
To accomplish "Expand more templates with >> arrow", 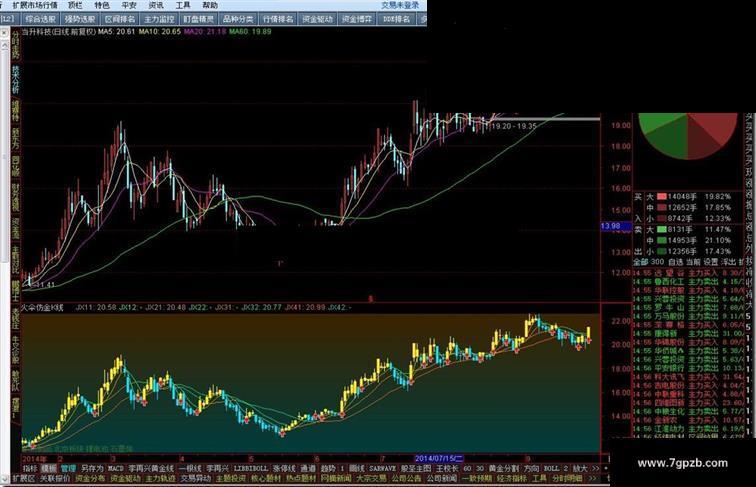I will point(595,468).
